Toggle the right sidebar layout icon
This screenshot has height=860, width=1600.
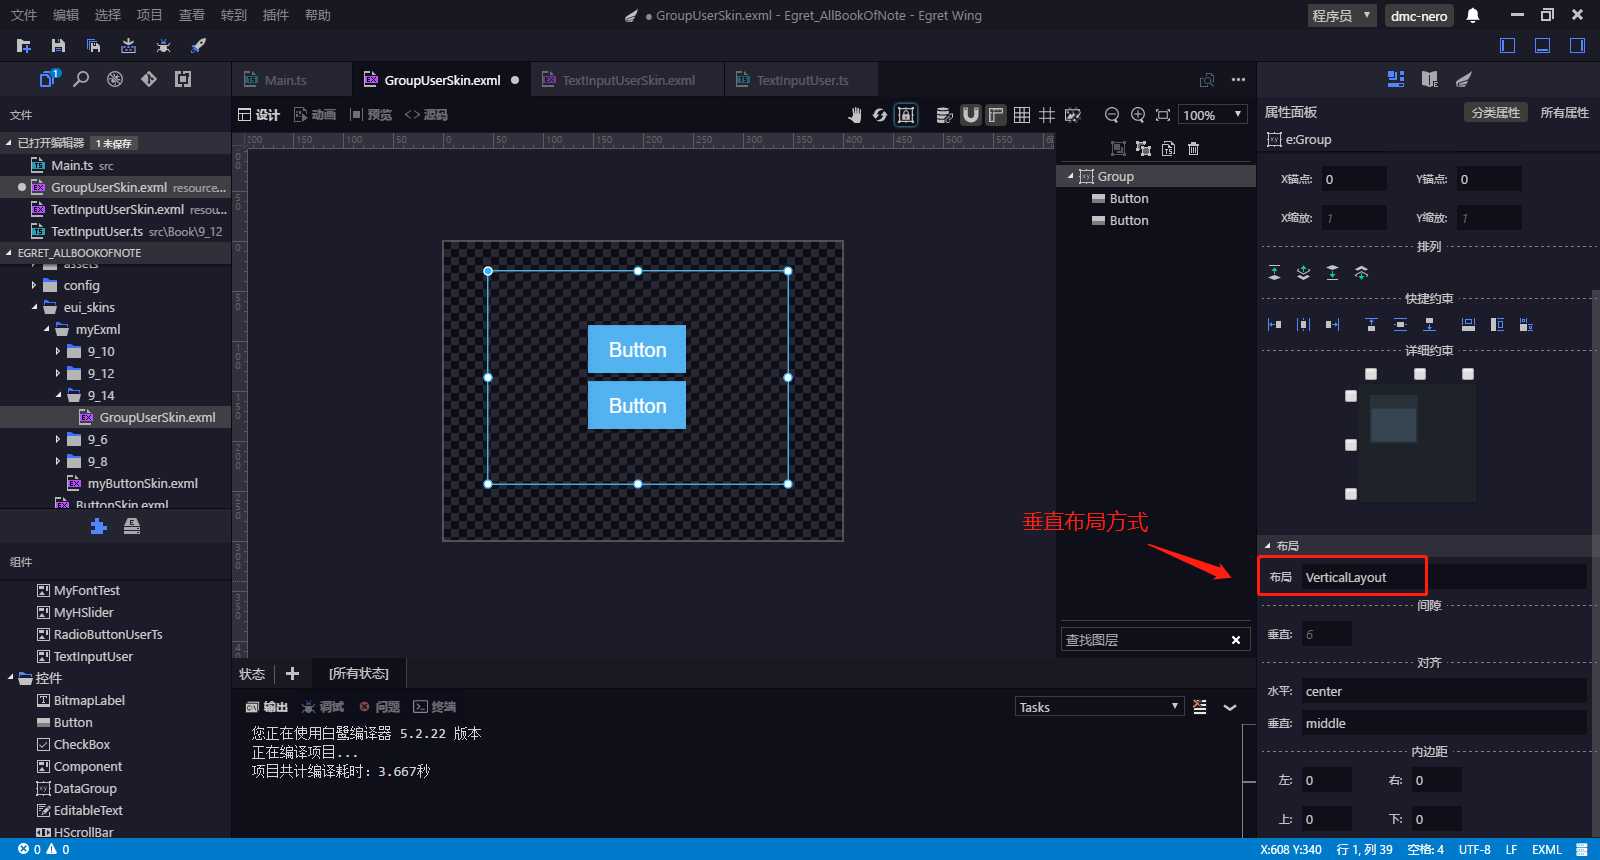1577,45
